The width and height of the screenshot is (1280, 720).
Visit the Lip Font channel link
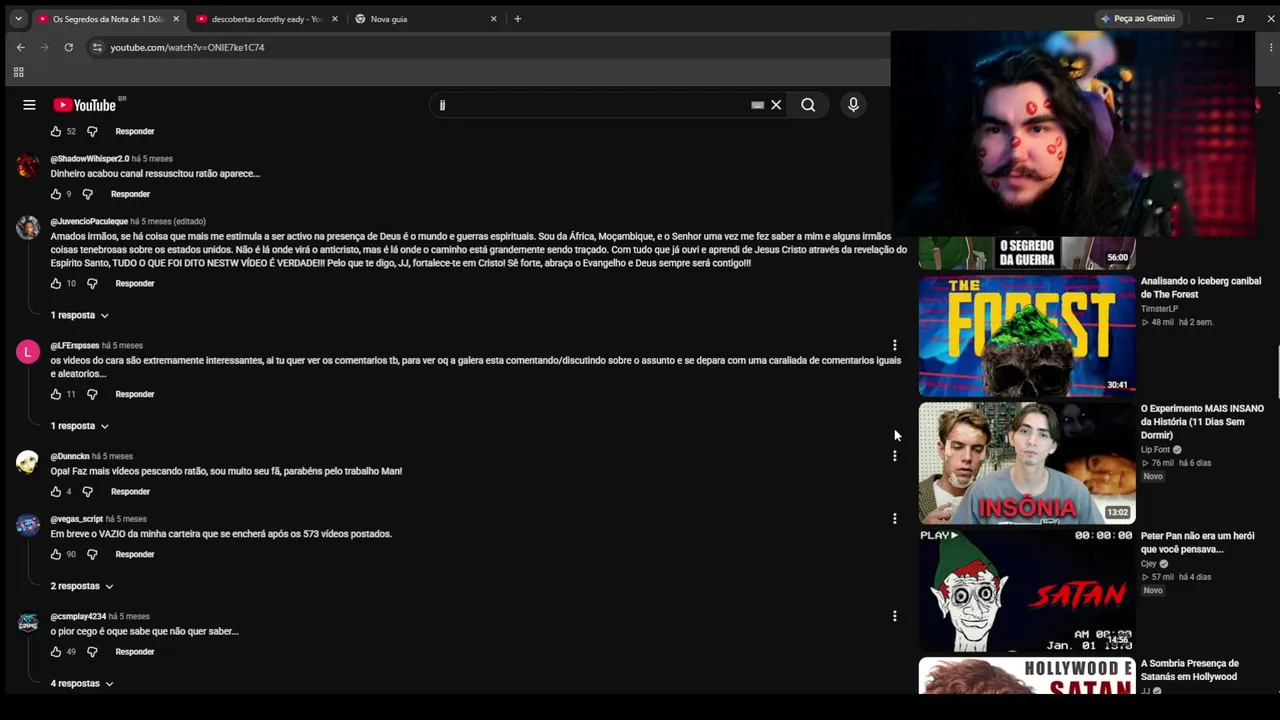pos(1155,450)
